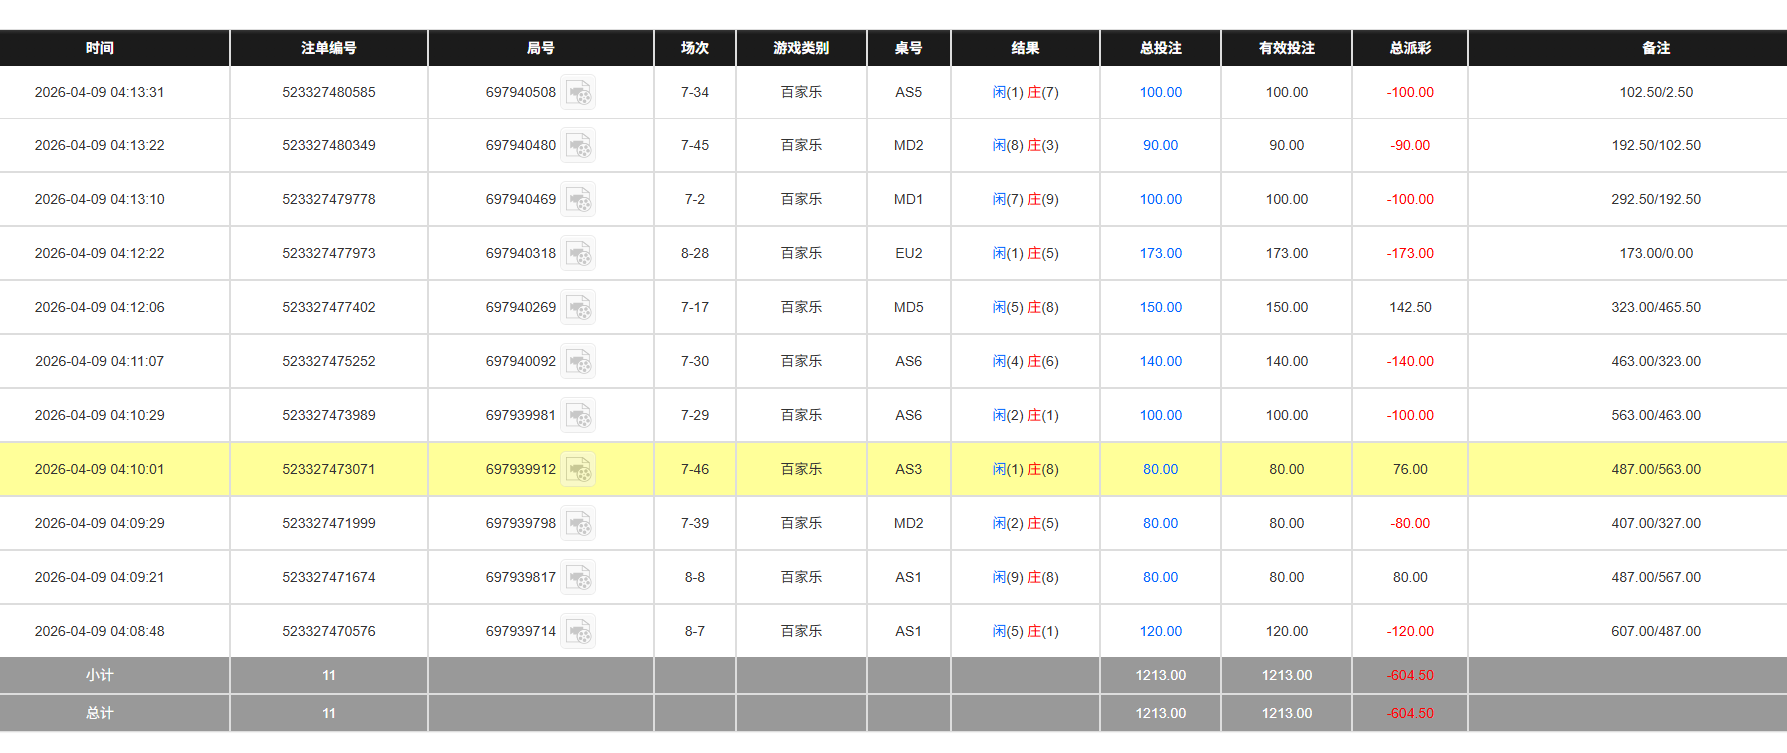This screenshot has width=1787, height=753.
Task: Open result link 闲(1) 庄(5)
Action: tap(1025, 254)
